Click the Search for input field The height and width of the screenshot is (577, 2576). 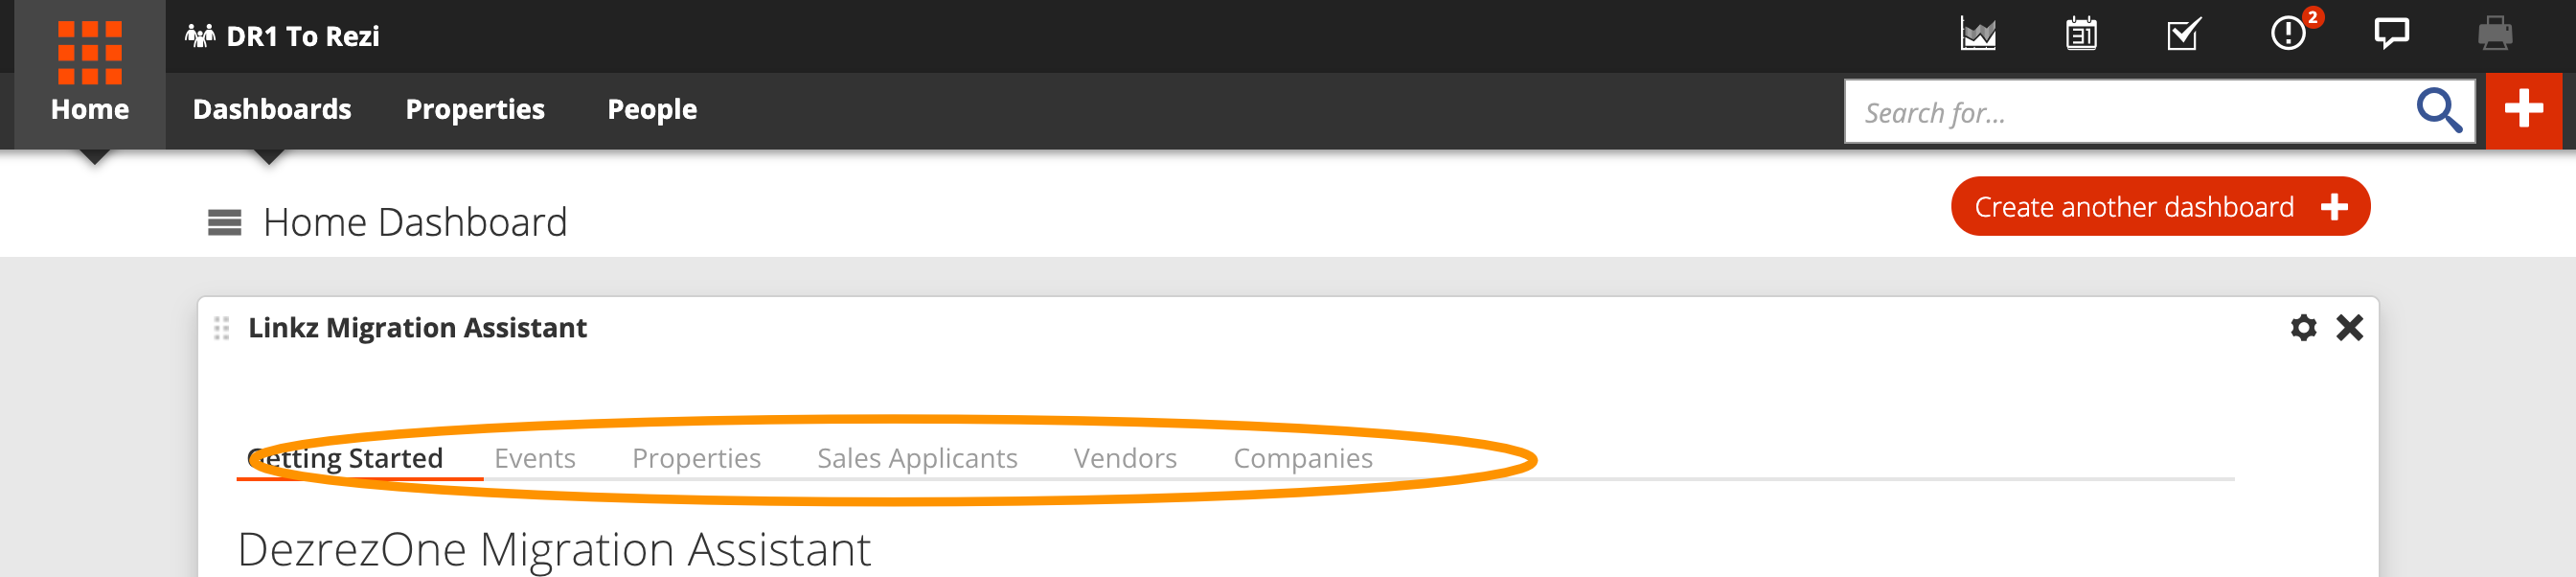(x=2130, y=111)
